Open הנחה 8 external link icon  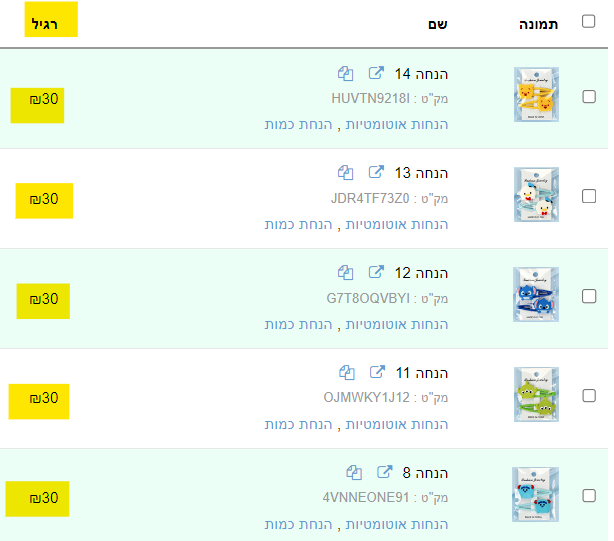pyautogui.click(x=384, y=472)
